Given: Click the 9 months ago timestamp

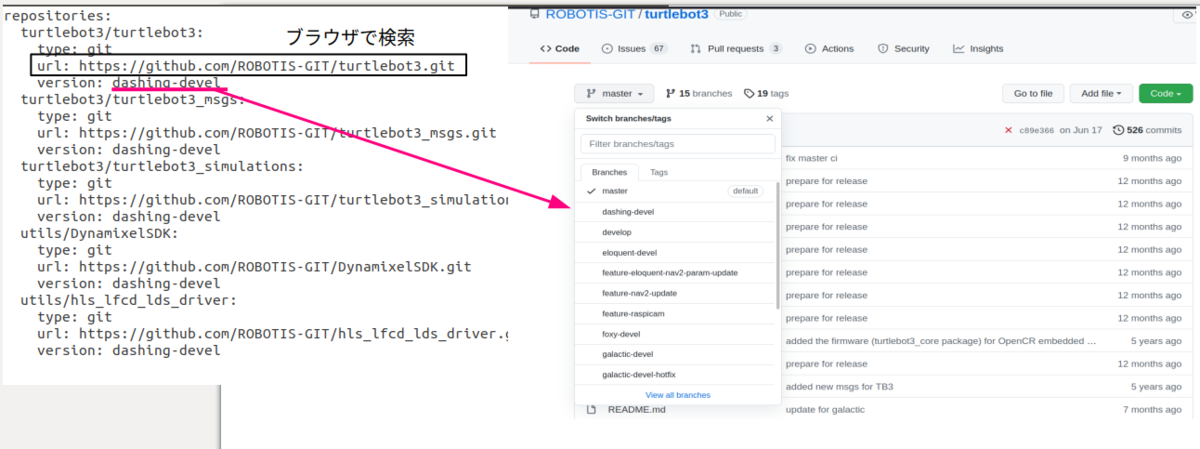Looking at the screenshot, I should 1152,158.
